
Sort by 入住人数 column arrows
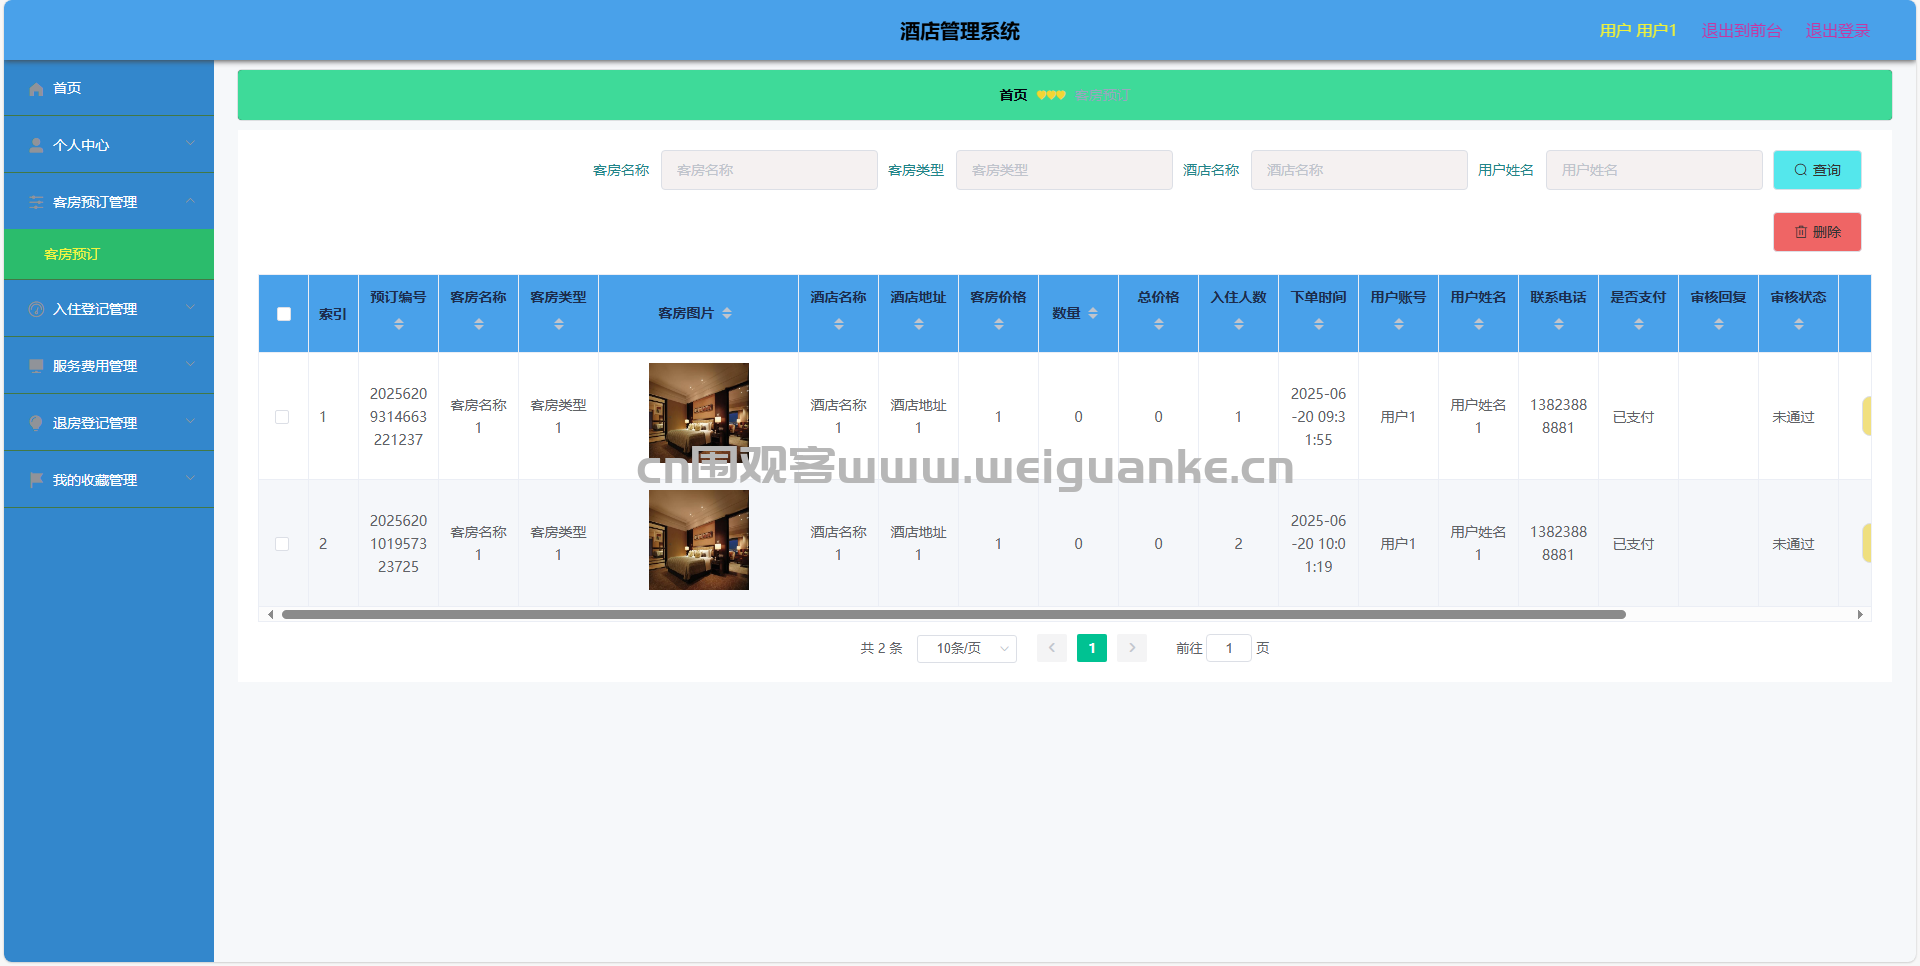(1239, 324)
